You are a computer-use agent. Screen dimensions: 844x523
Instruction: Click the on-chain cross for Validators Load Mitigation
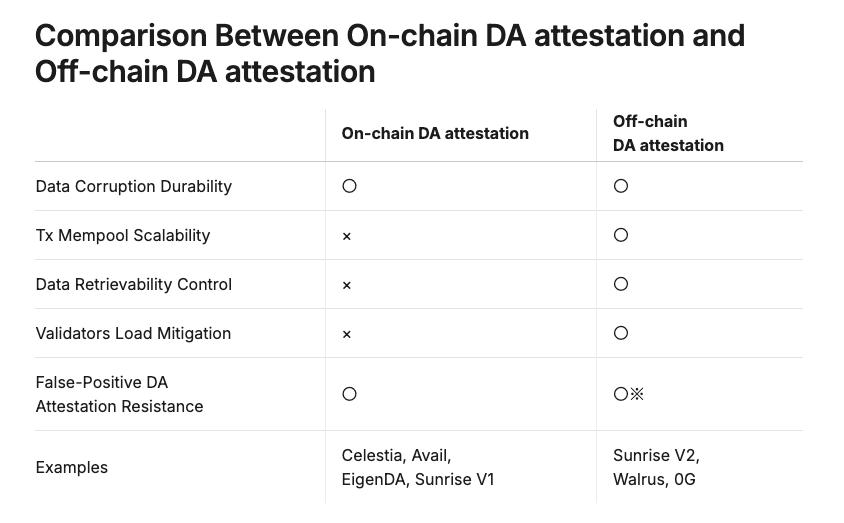[347, 334]
